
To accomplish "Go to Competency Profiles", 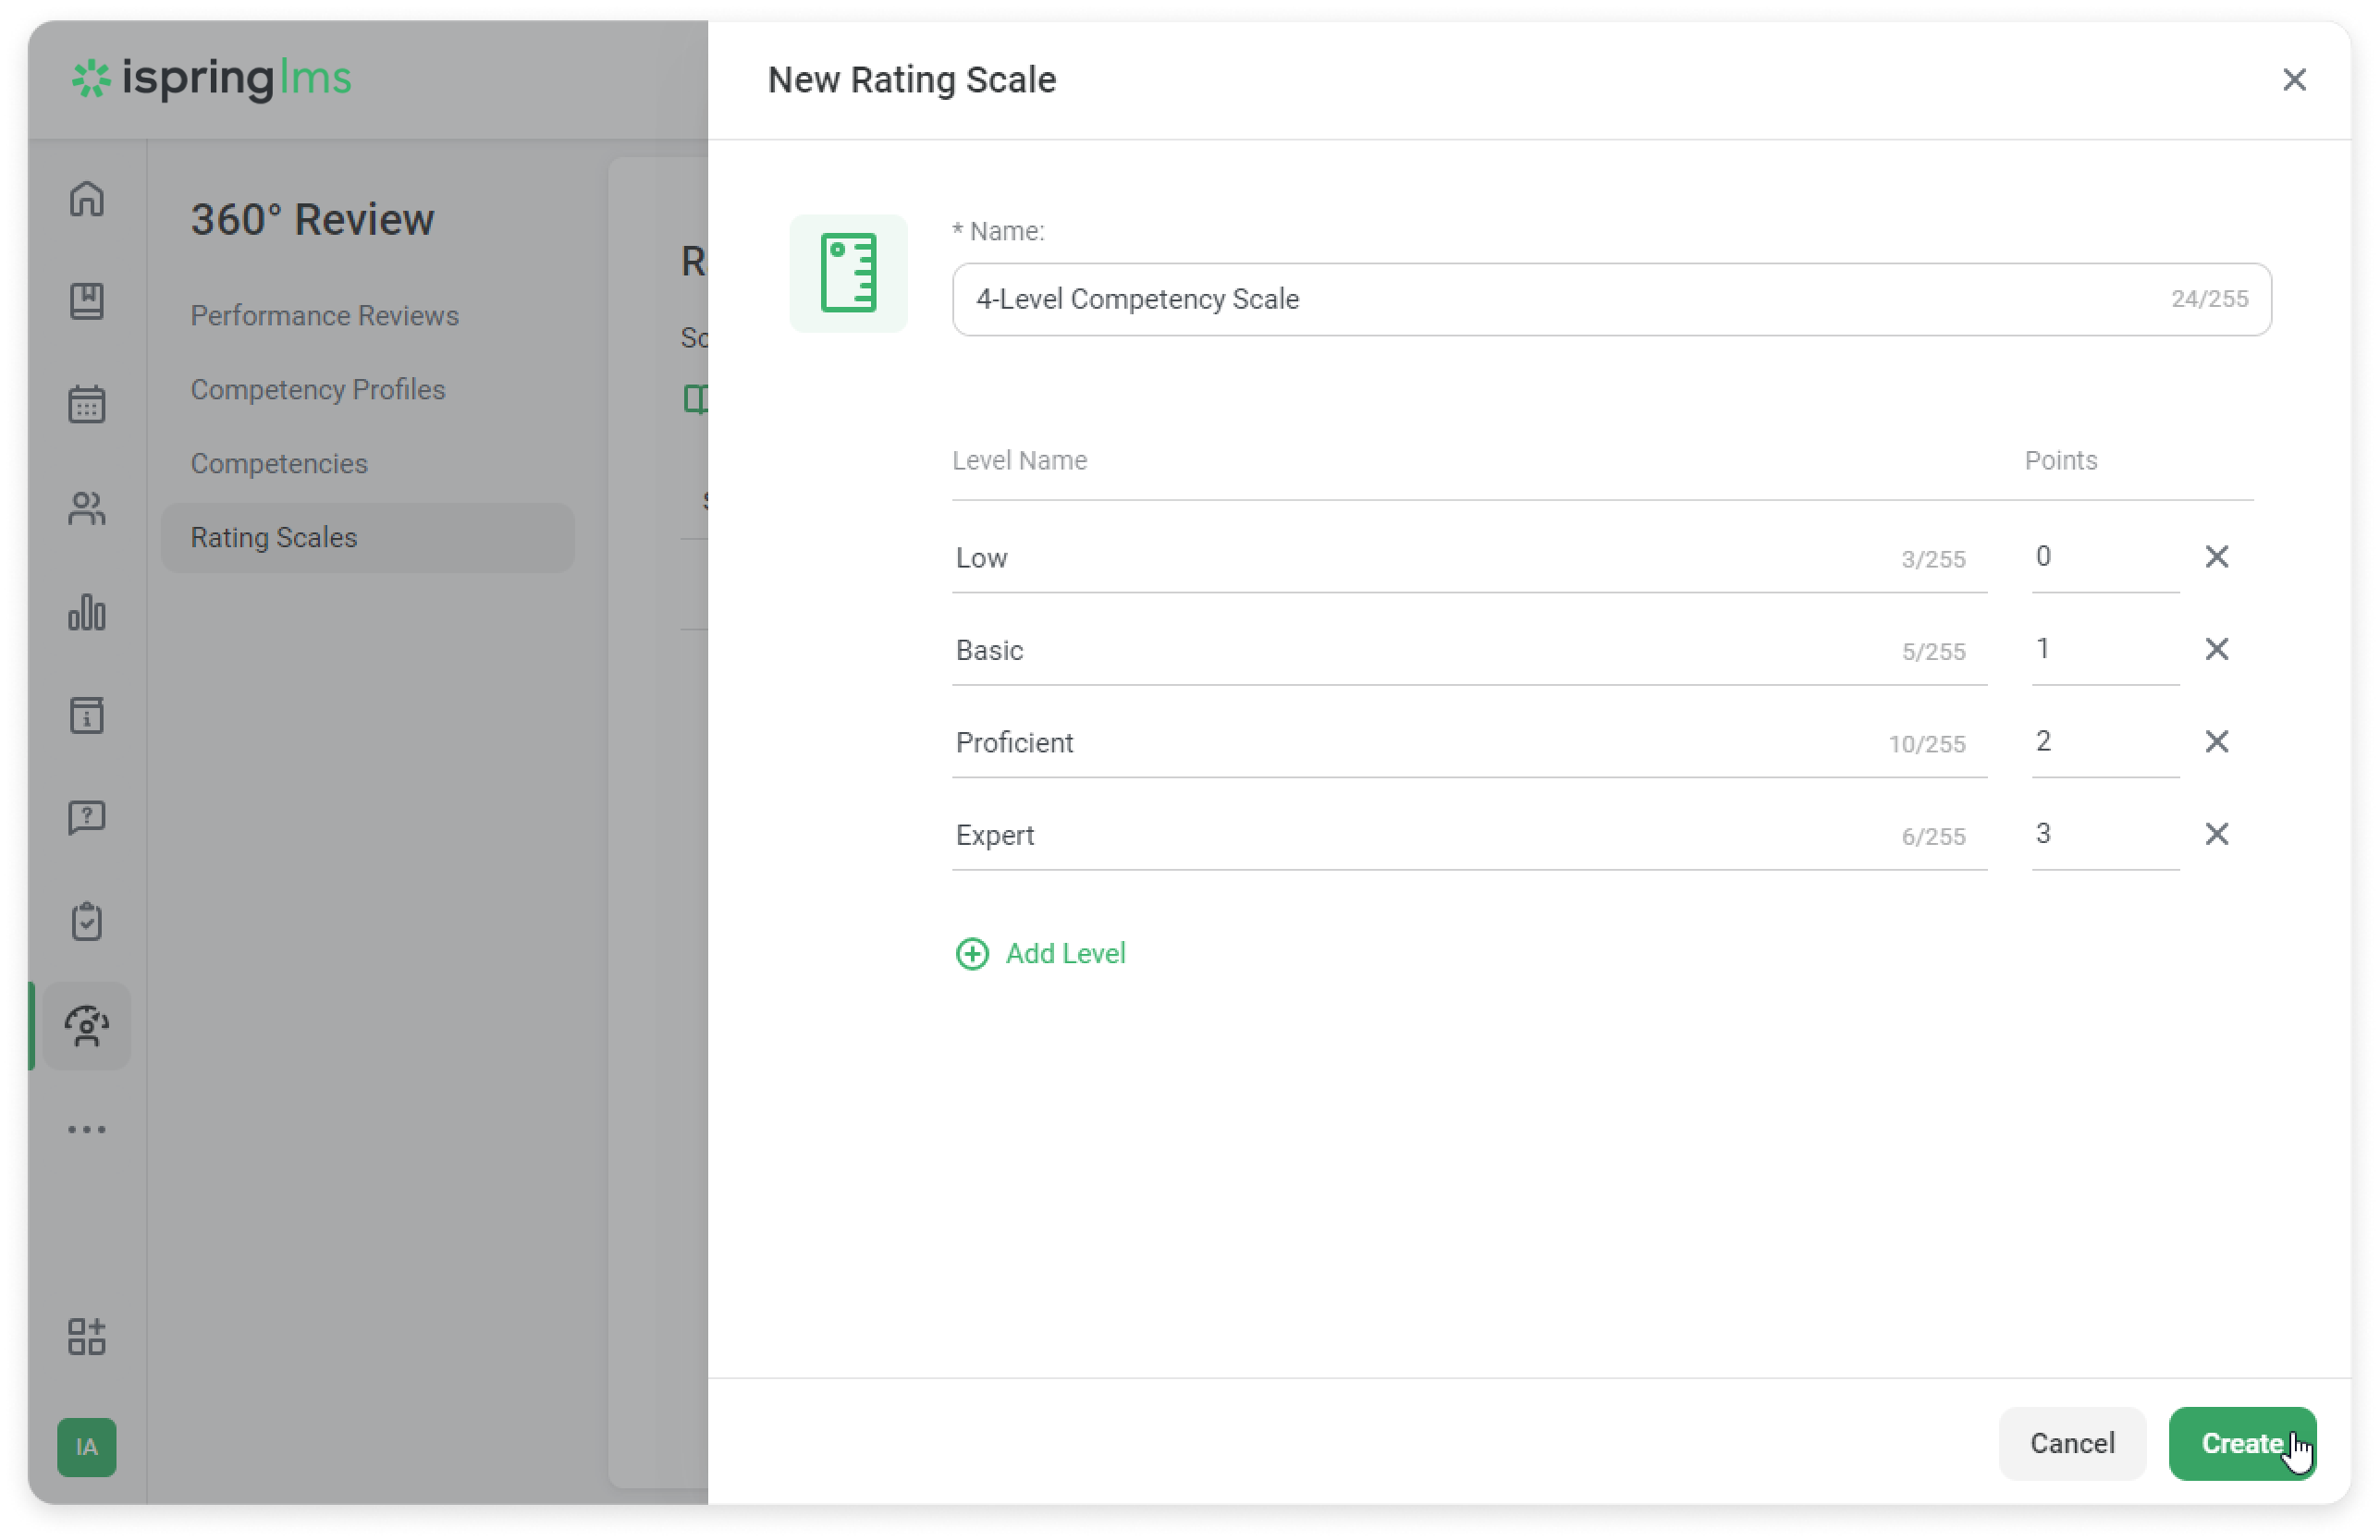I will pyautogui.click(x=317, y=390).
